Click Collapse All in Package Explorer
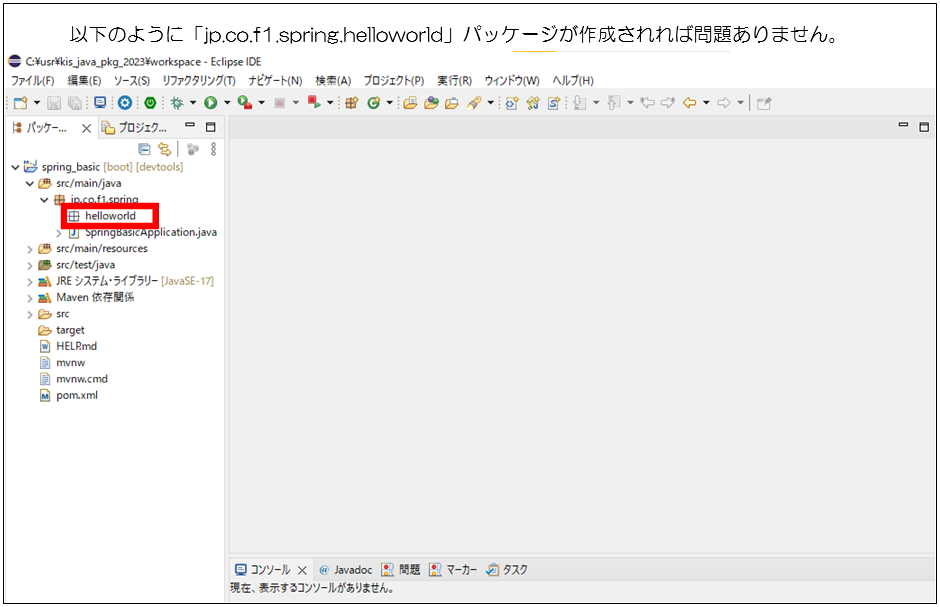Image resolution: width=940 pixels, height=607 pixels. (x=144, y=148)
